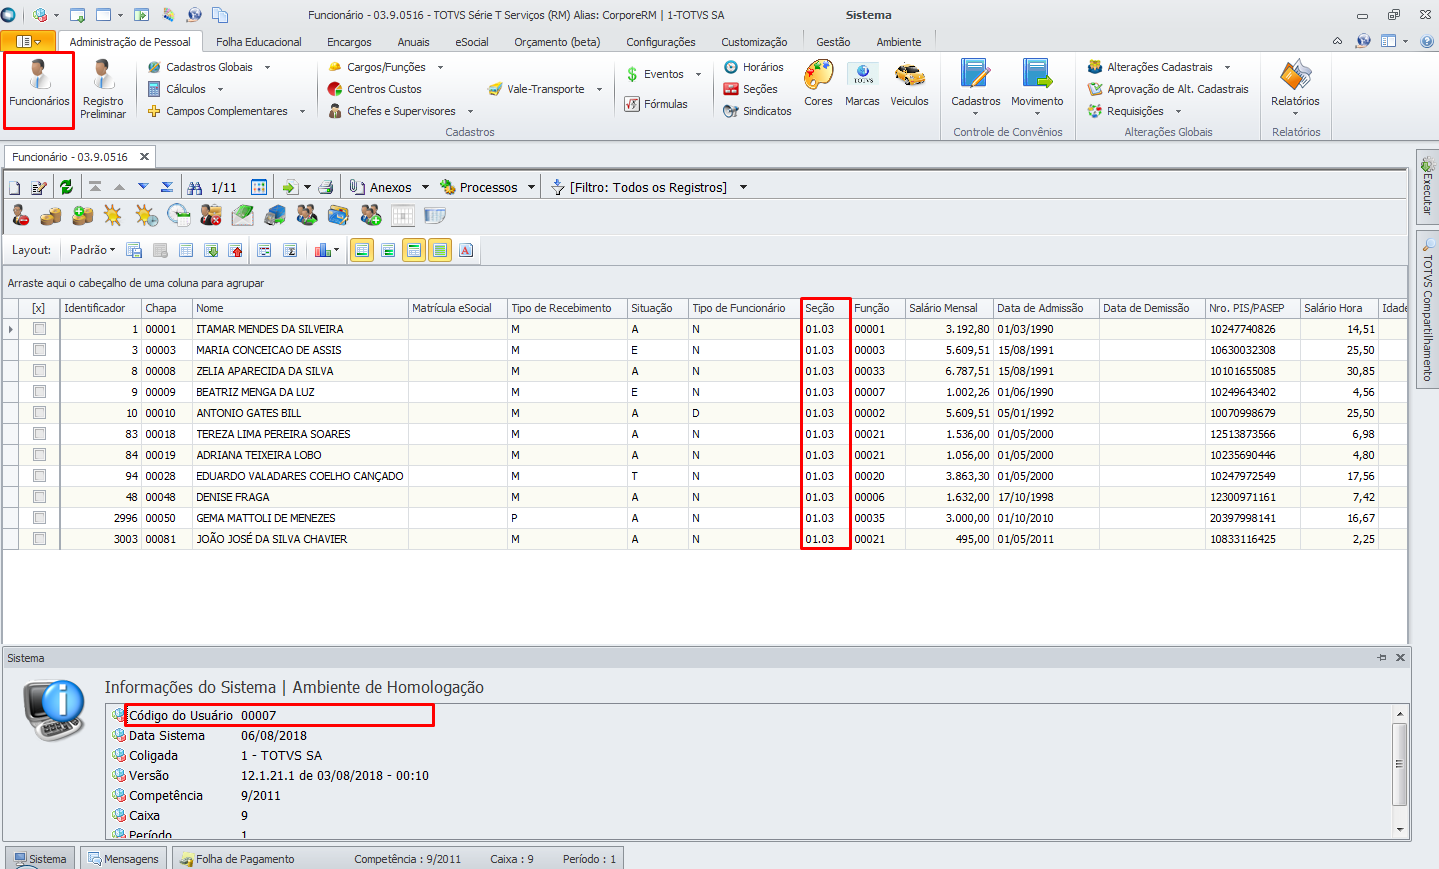Open the Configurações ribbon tab
1439x869 pixels.
tap(660, 42)
